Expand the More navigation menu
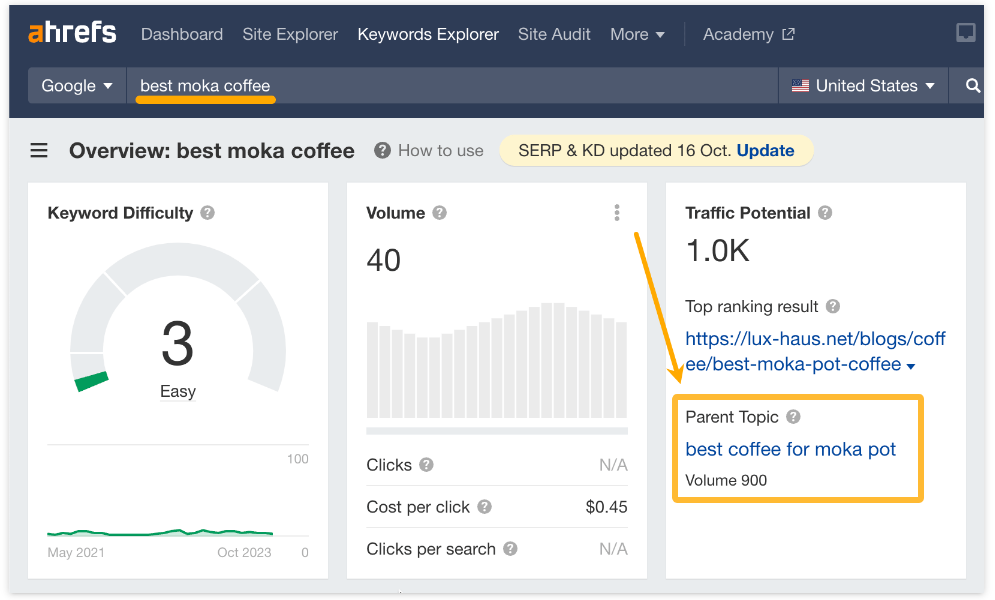This screenshot has width=995, height=600. (637, 34)
